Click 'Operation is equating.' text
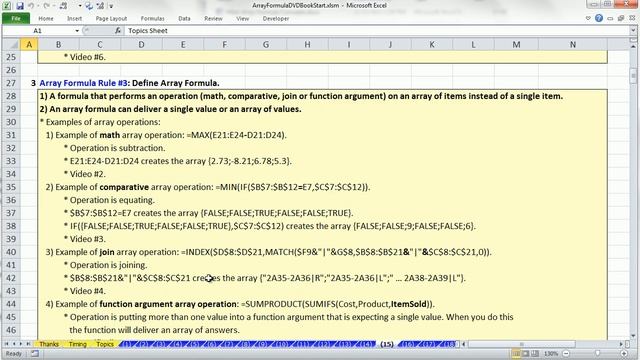640x360 pixels. [x=109, y=200]
